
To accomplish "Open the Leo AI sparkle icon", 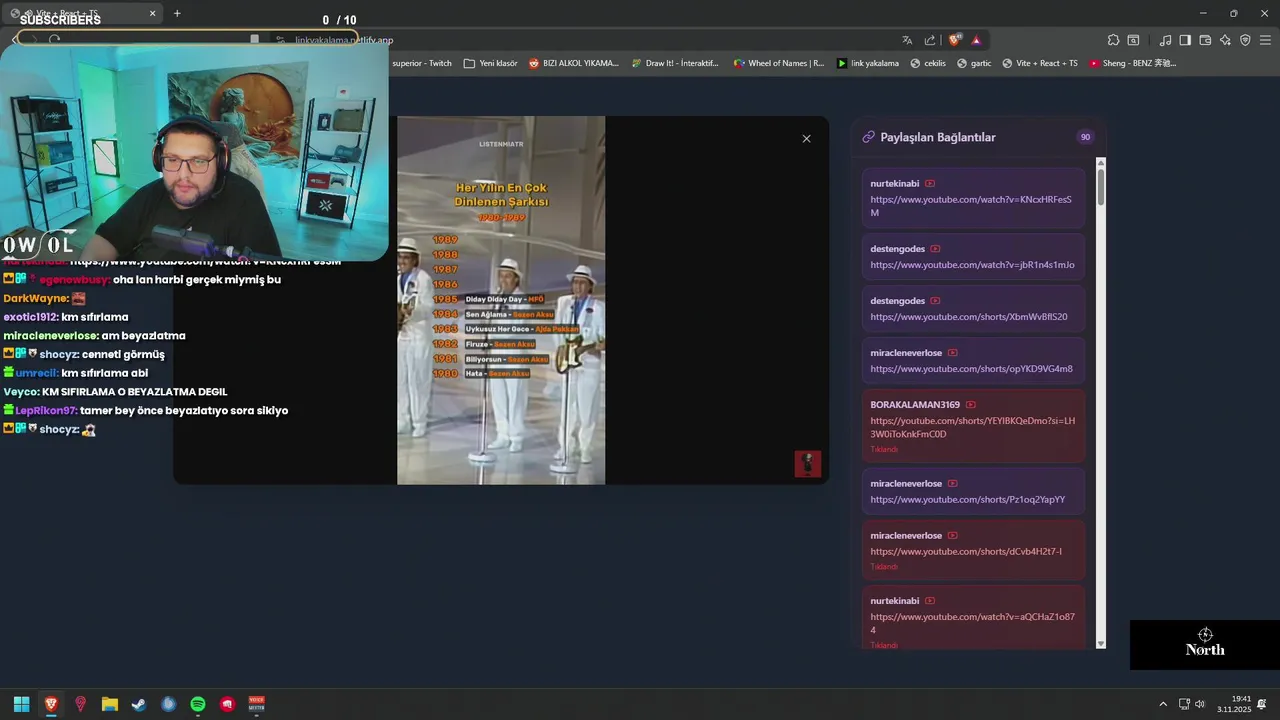I will (x=1225, y=40).
